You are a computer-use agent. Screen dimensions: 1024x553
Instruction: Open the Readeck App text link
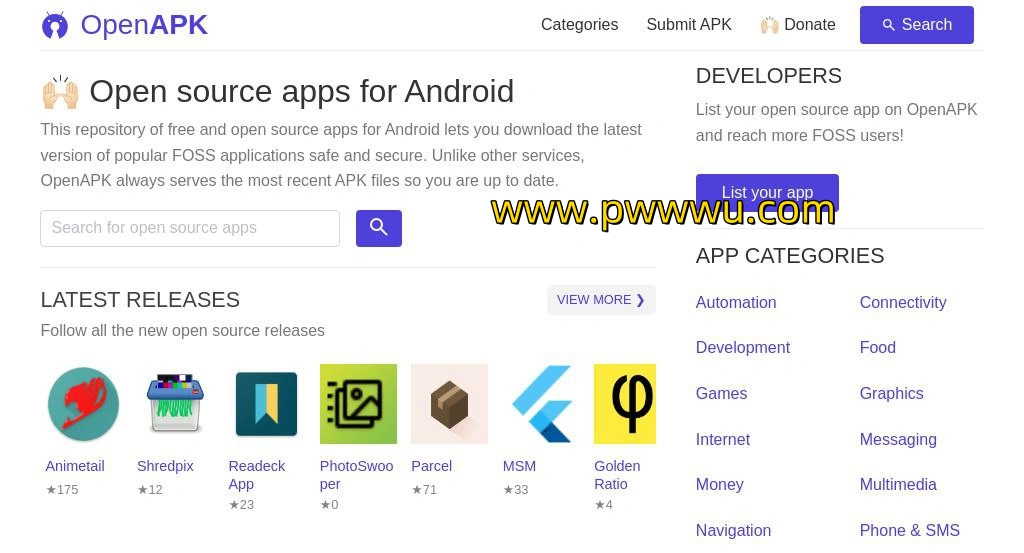257,475
